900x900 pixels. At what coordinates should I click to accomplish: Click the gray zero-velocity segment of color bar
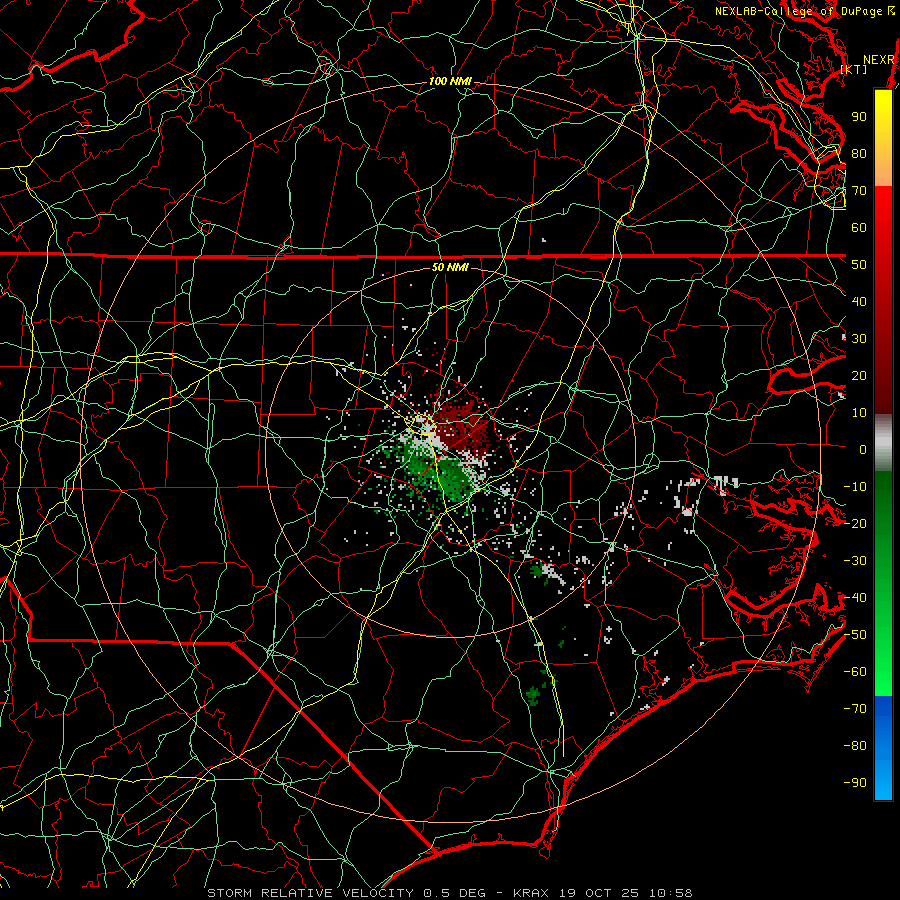pyautogui.click(x=883, y=443)
